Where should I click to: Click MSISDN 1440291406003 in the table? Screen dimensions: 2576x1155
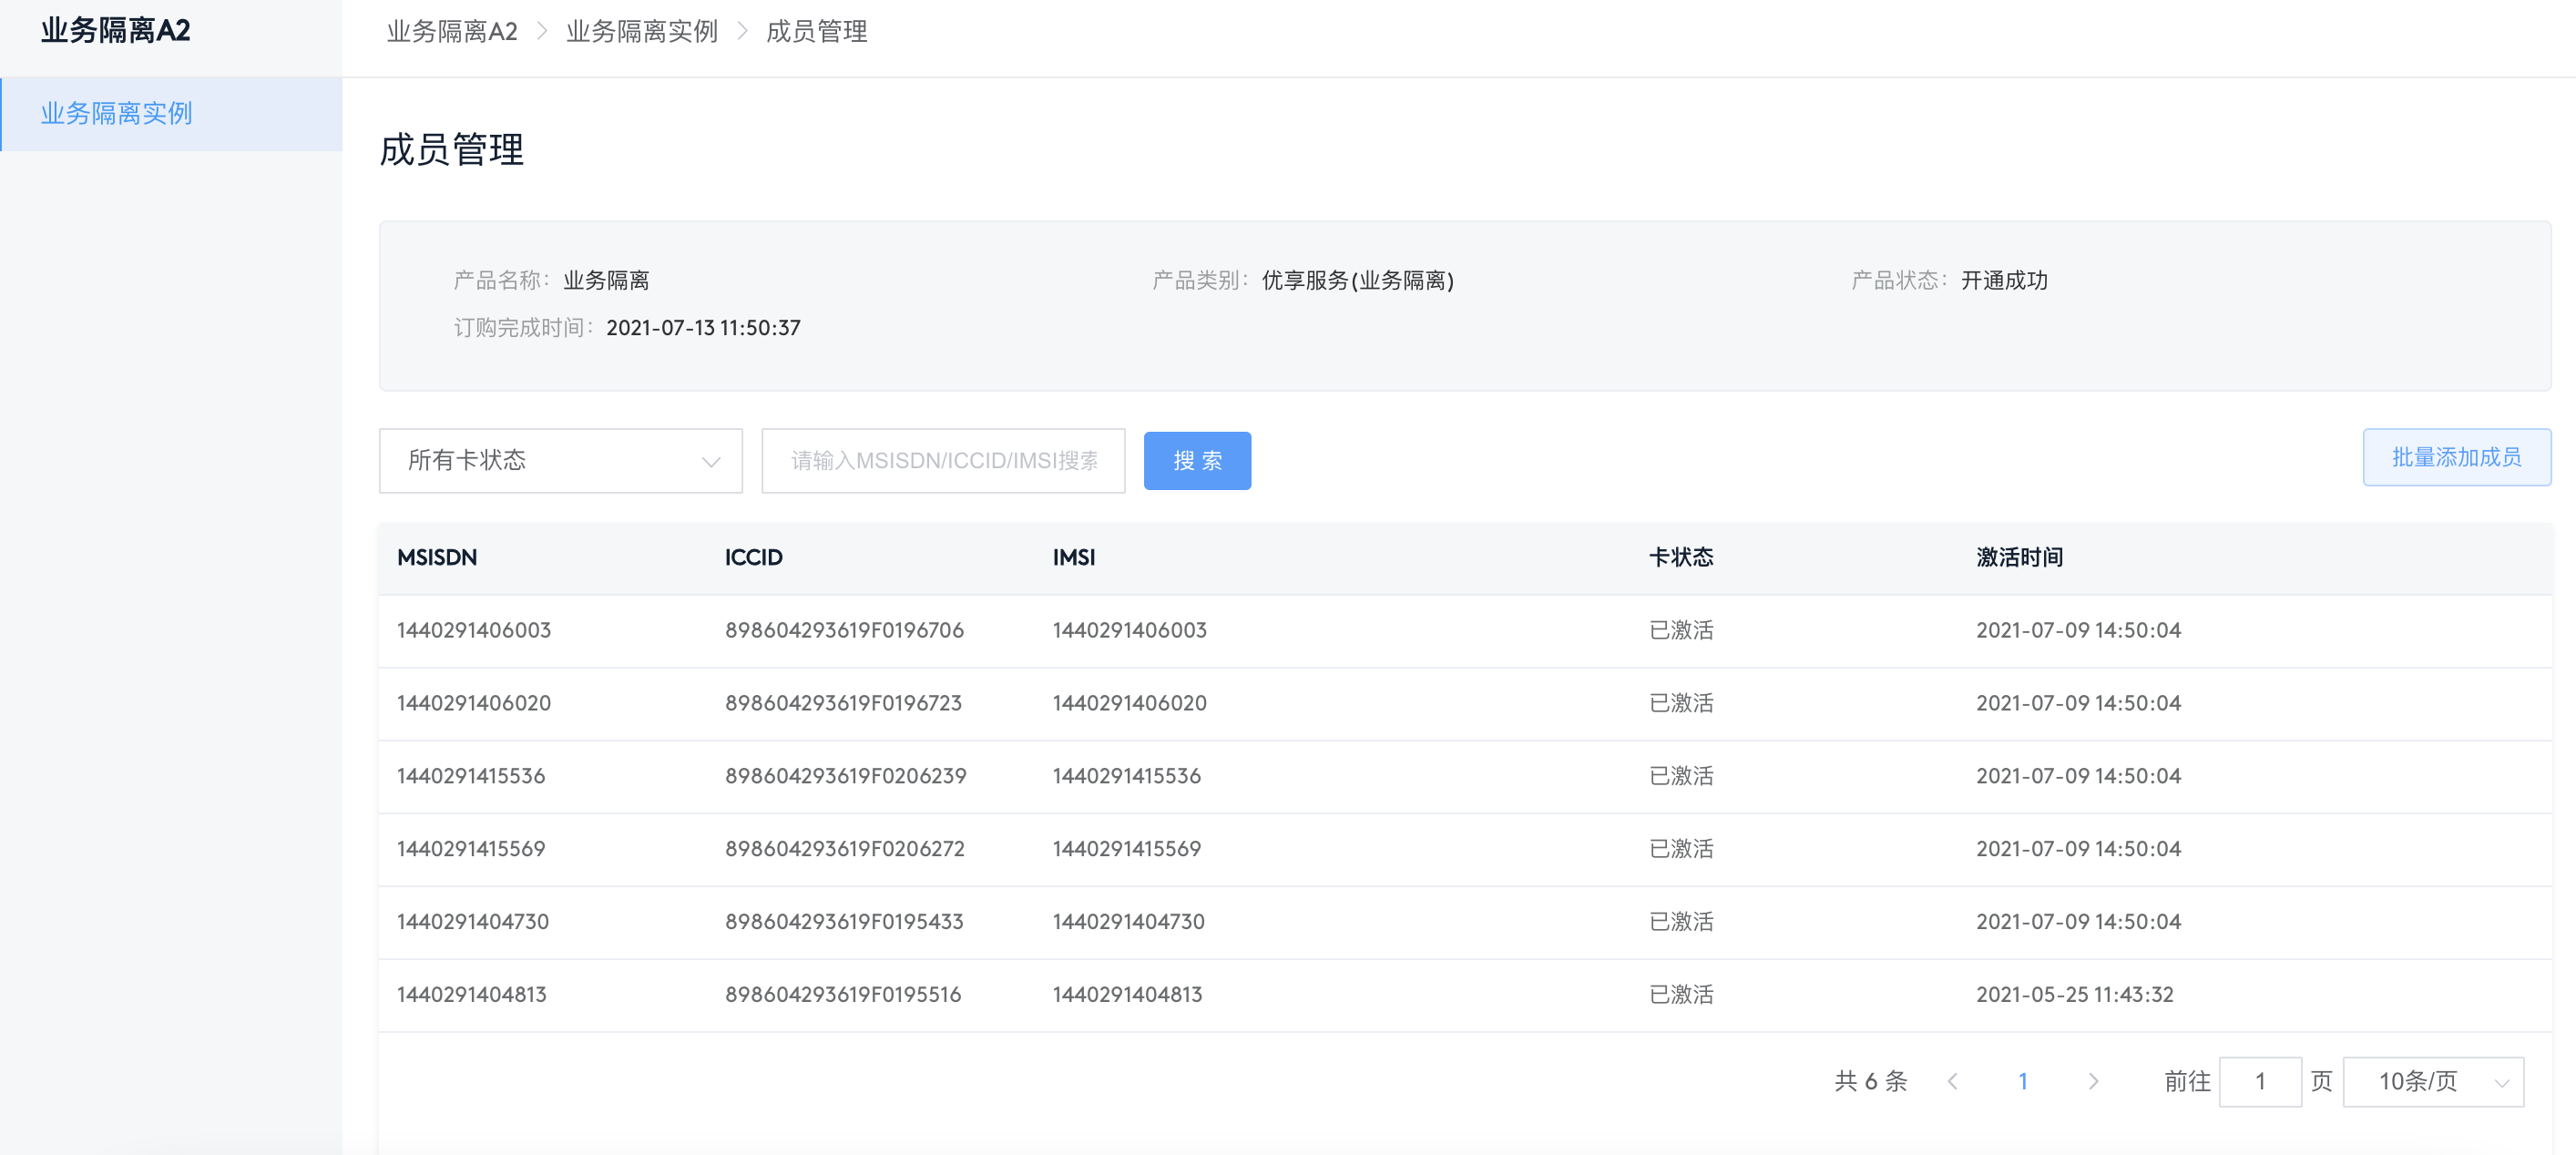point(473,630)
